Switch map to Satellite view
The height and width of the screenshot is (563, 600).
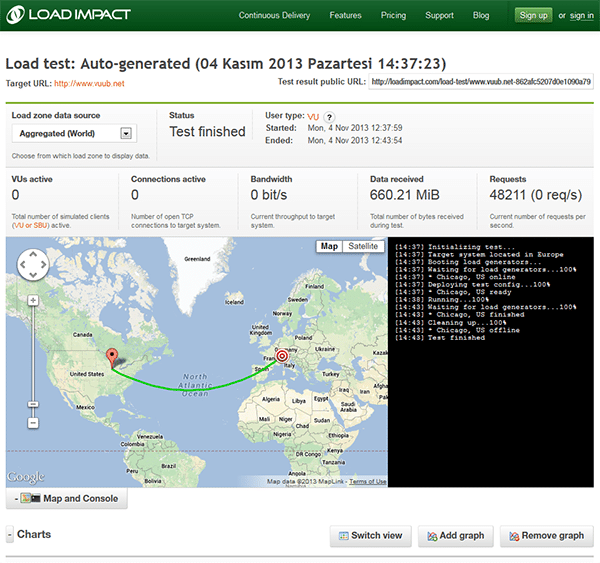[363, 246]
